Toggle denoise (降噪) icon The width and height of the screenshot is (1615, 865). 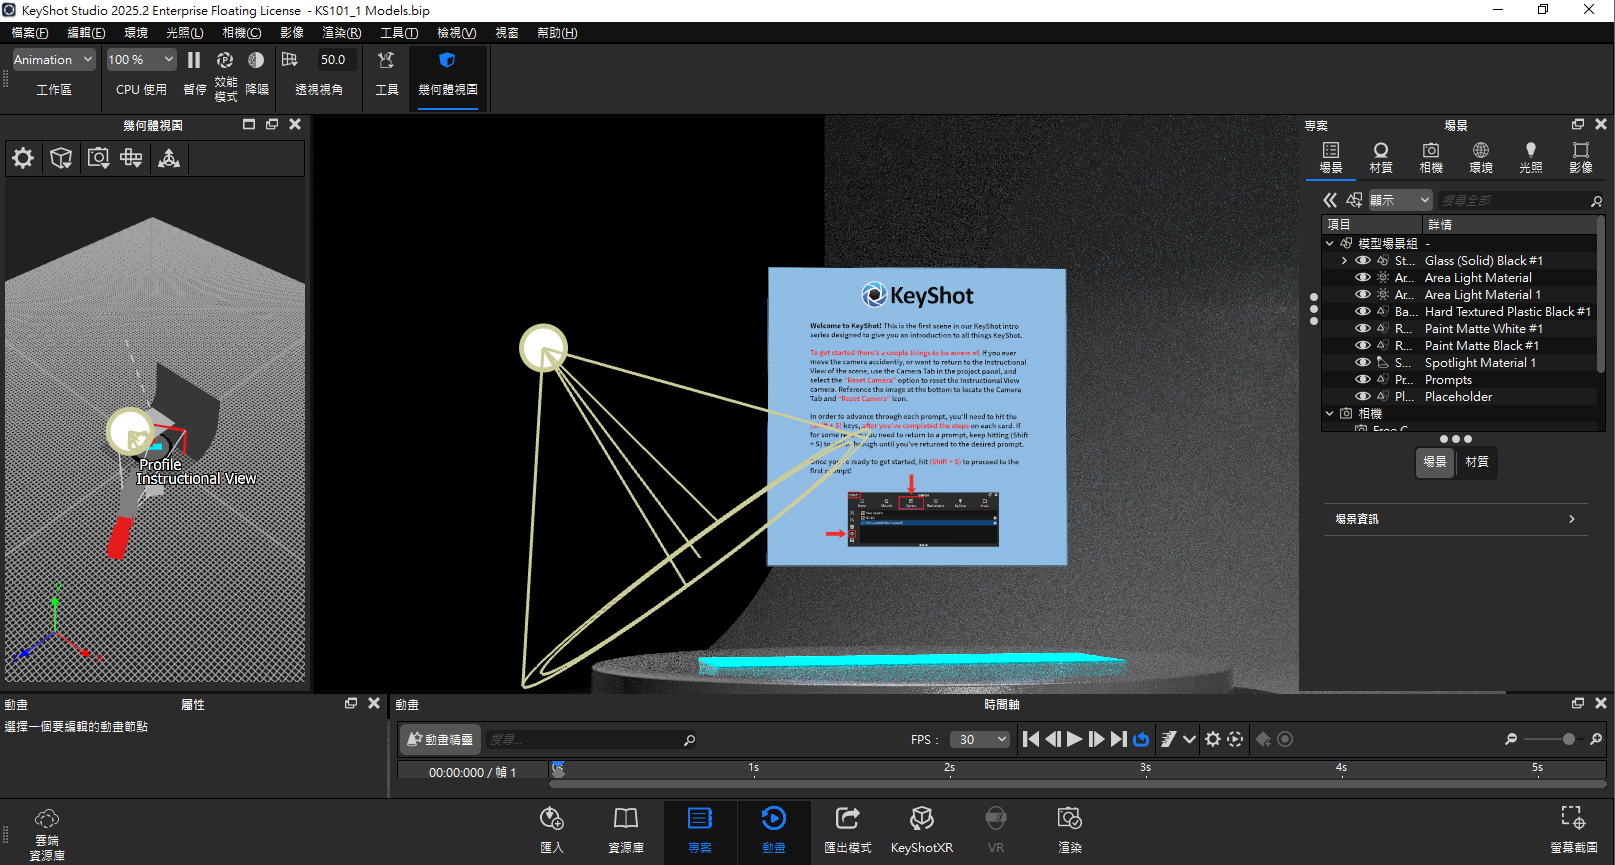tap(256, 60)
